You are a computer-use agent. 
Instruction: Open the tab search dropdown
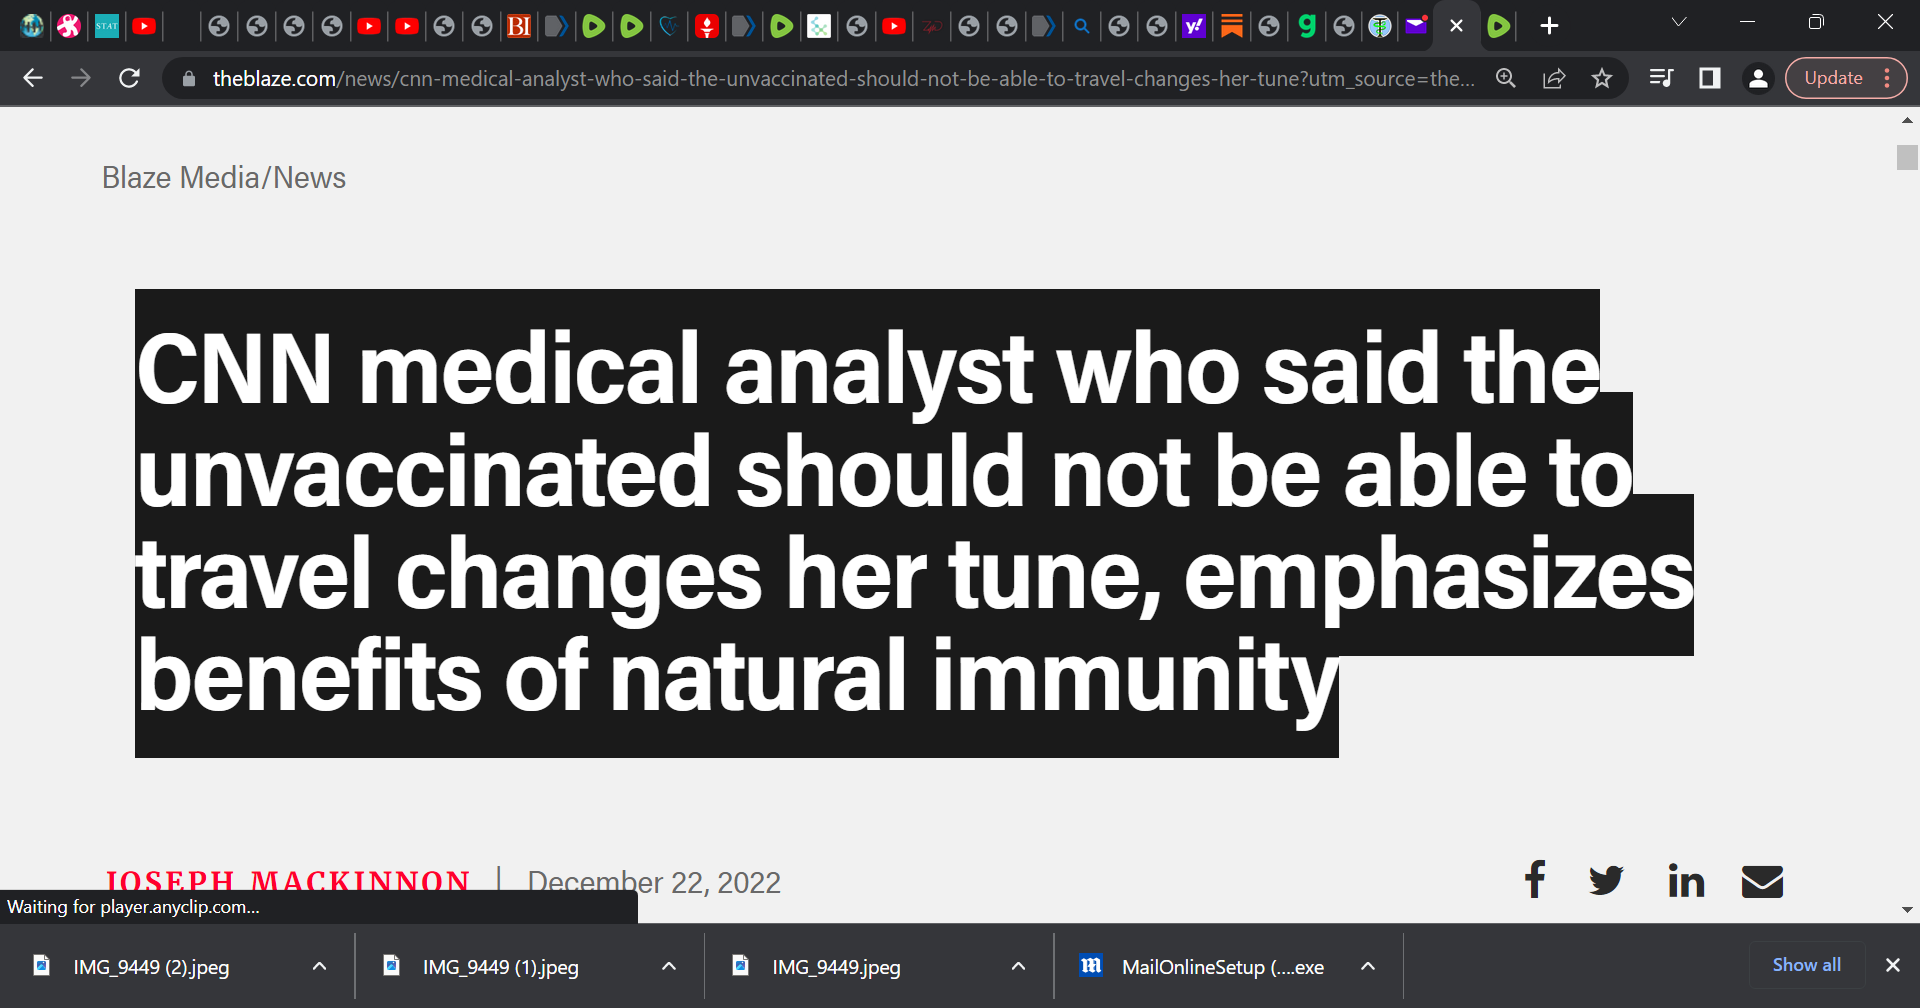pos(1679,22)
